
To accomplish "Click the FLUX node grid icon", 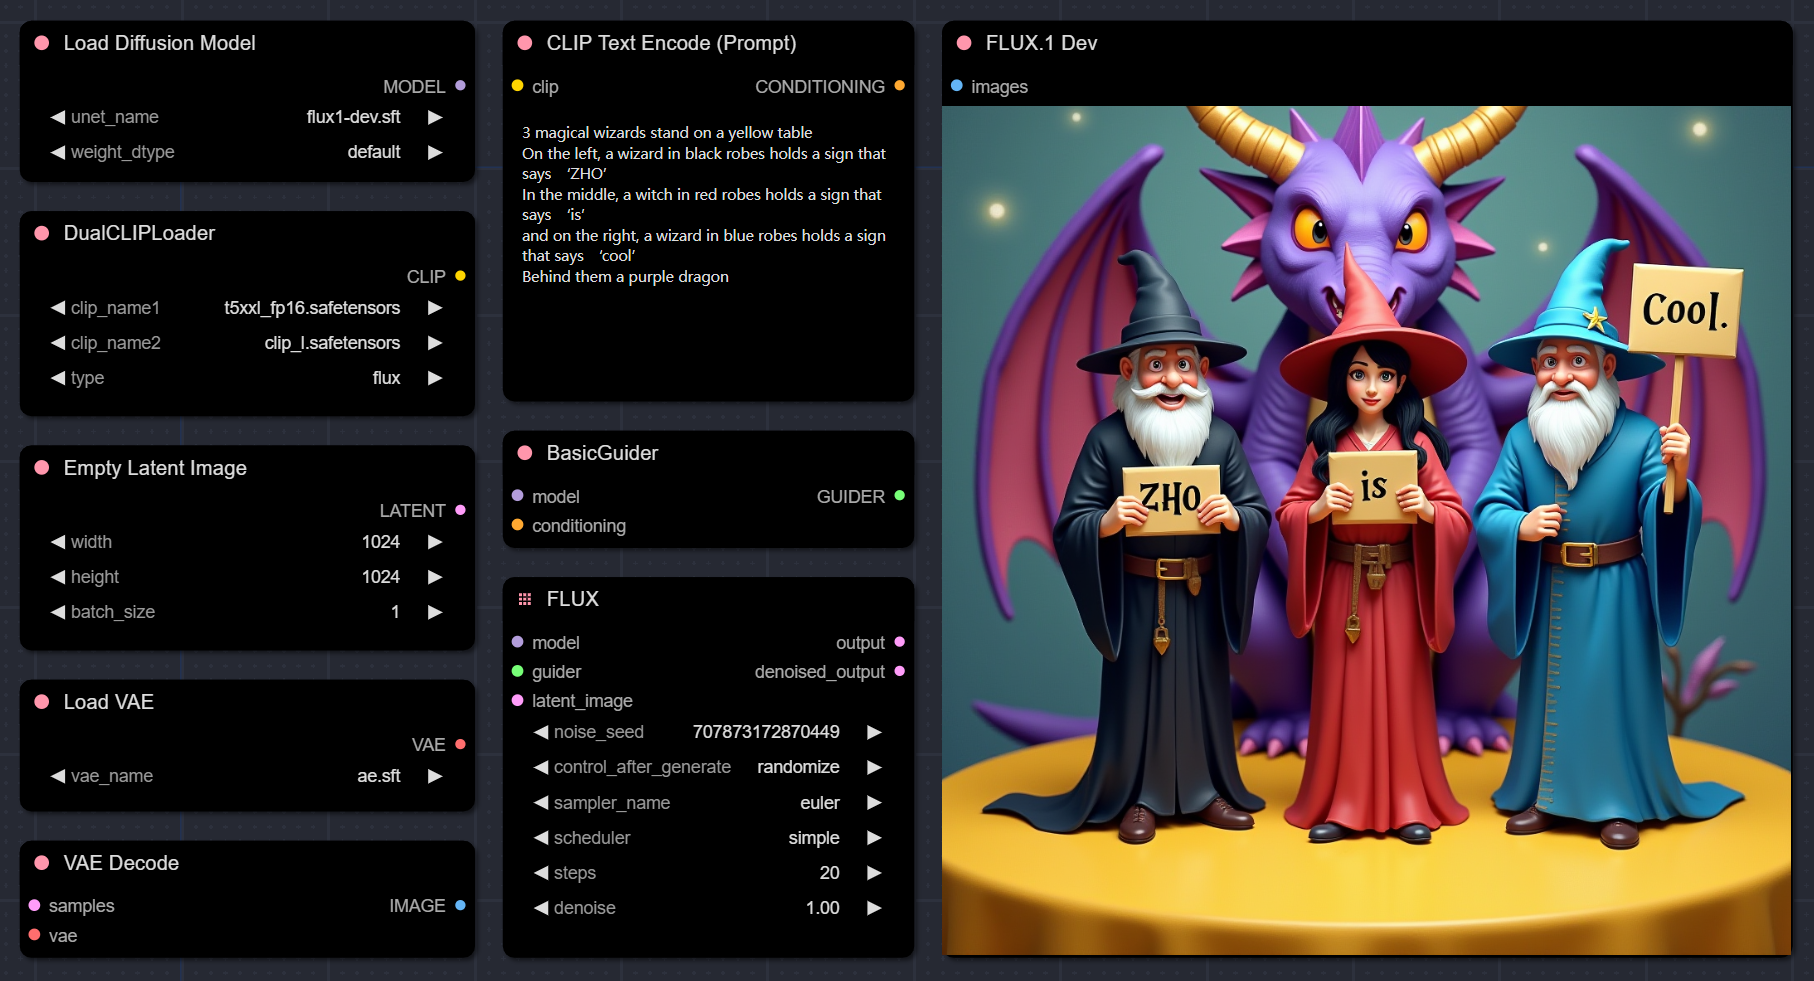I will click(x=524, y=599).
